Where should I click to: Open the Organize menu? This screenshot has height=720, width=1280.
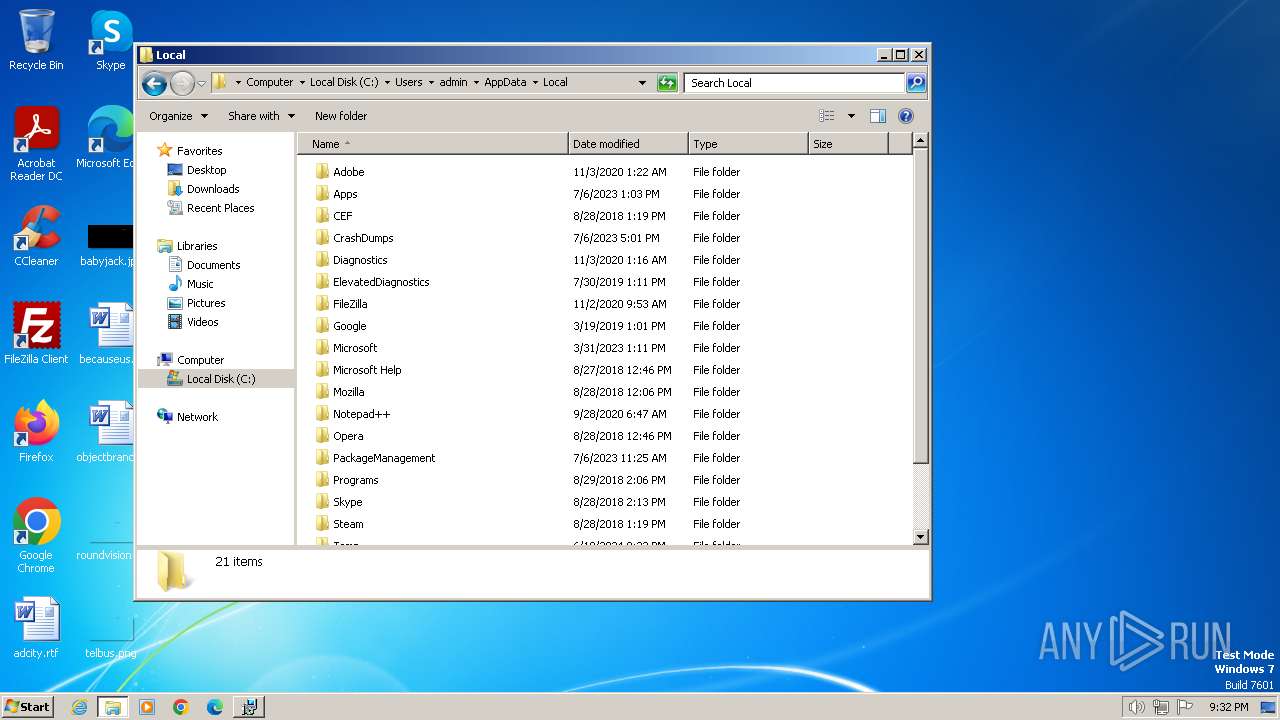[x=179, y=116]
